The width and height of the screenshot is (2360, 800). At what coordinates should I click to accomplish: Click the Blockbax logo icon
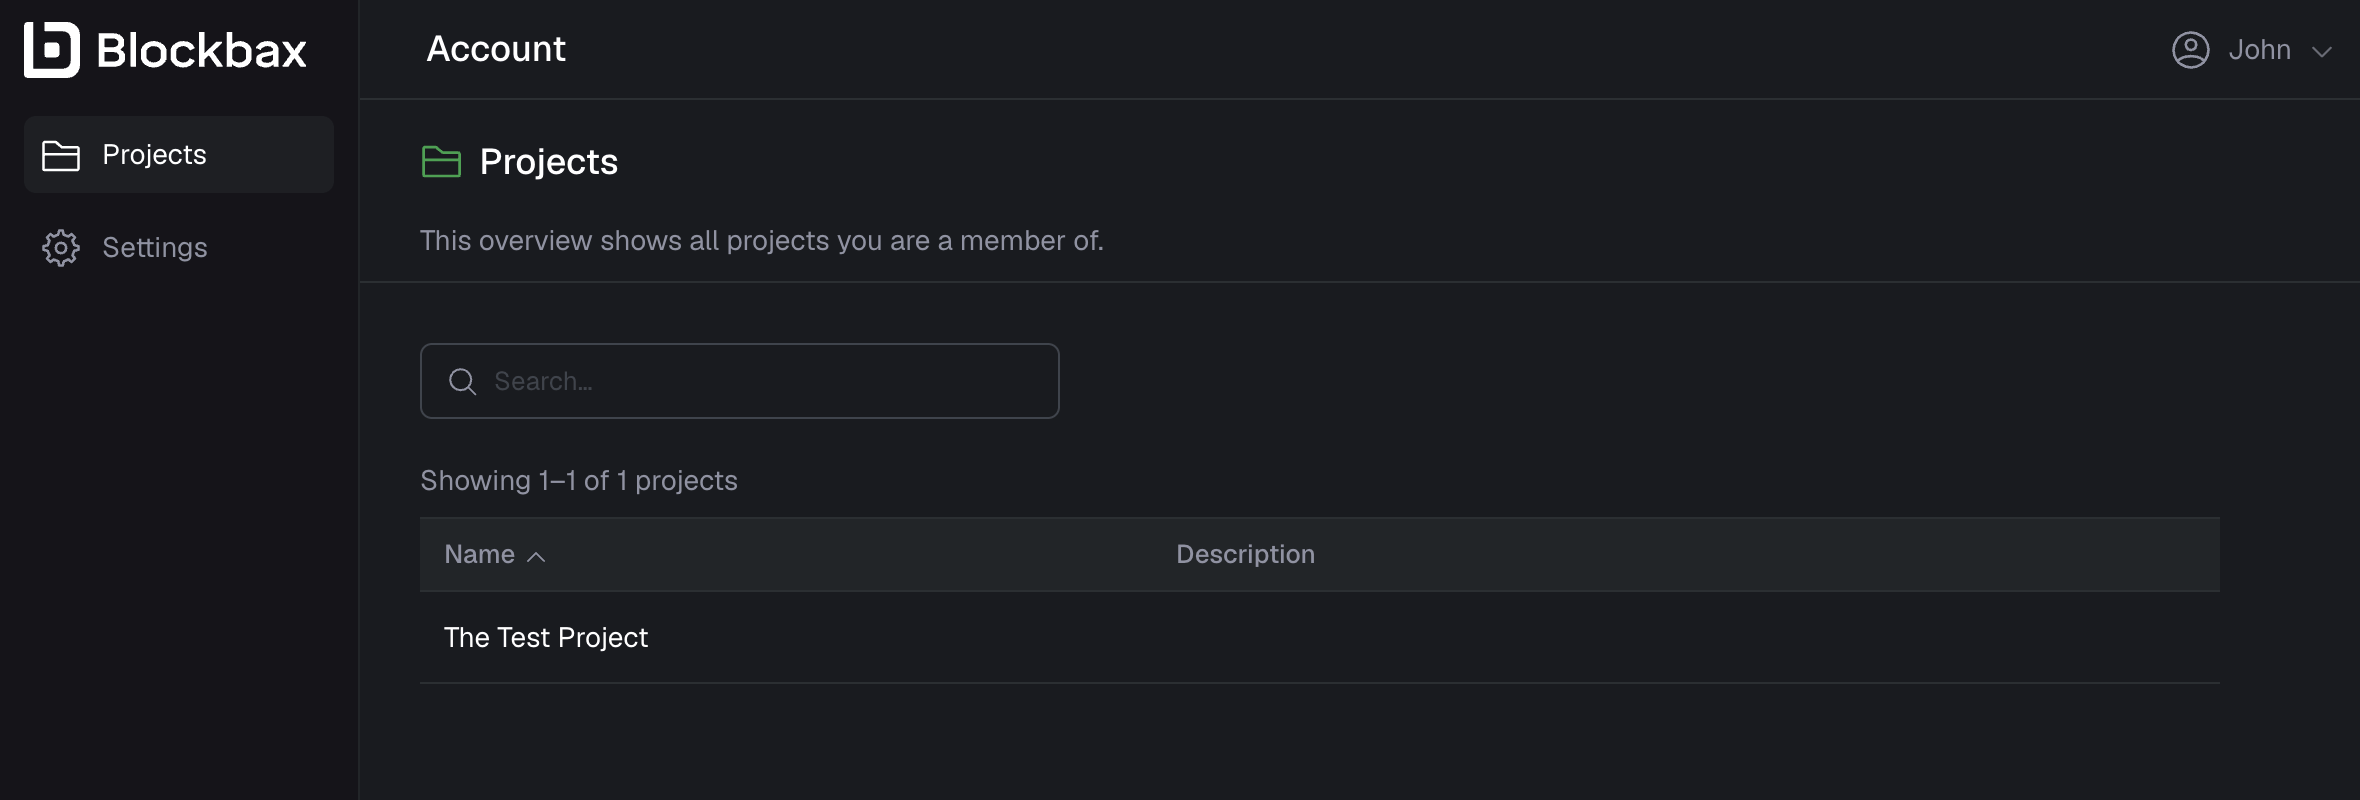tap(52, 50)
